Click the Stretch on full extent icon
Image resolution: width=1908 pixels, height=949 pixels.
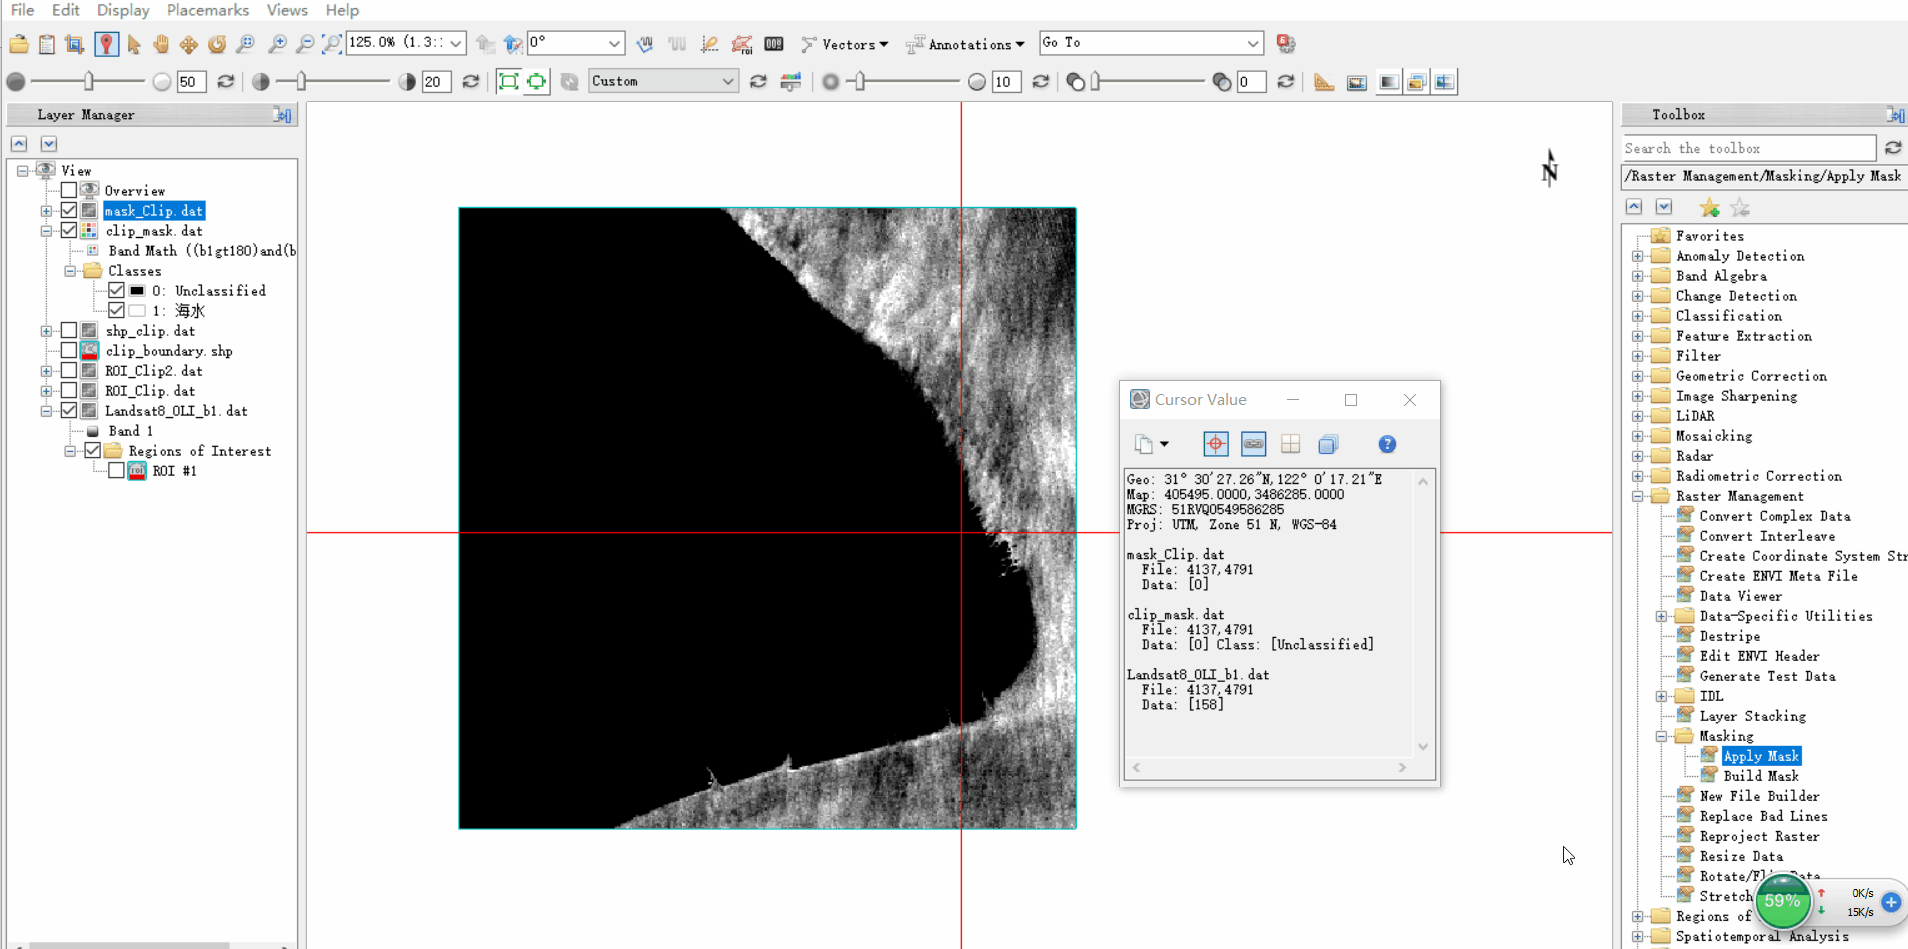click(x=508, y=82)
